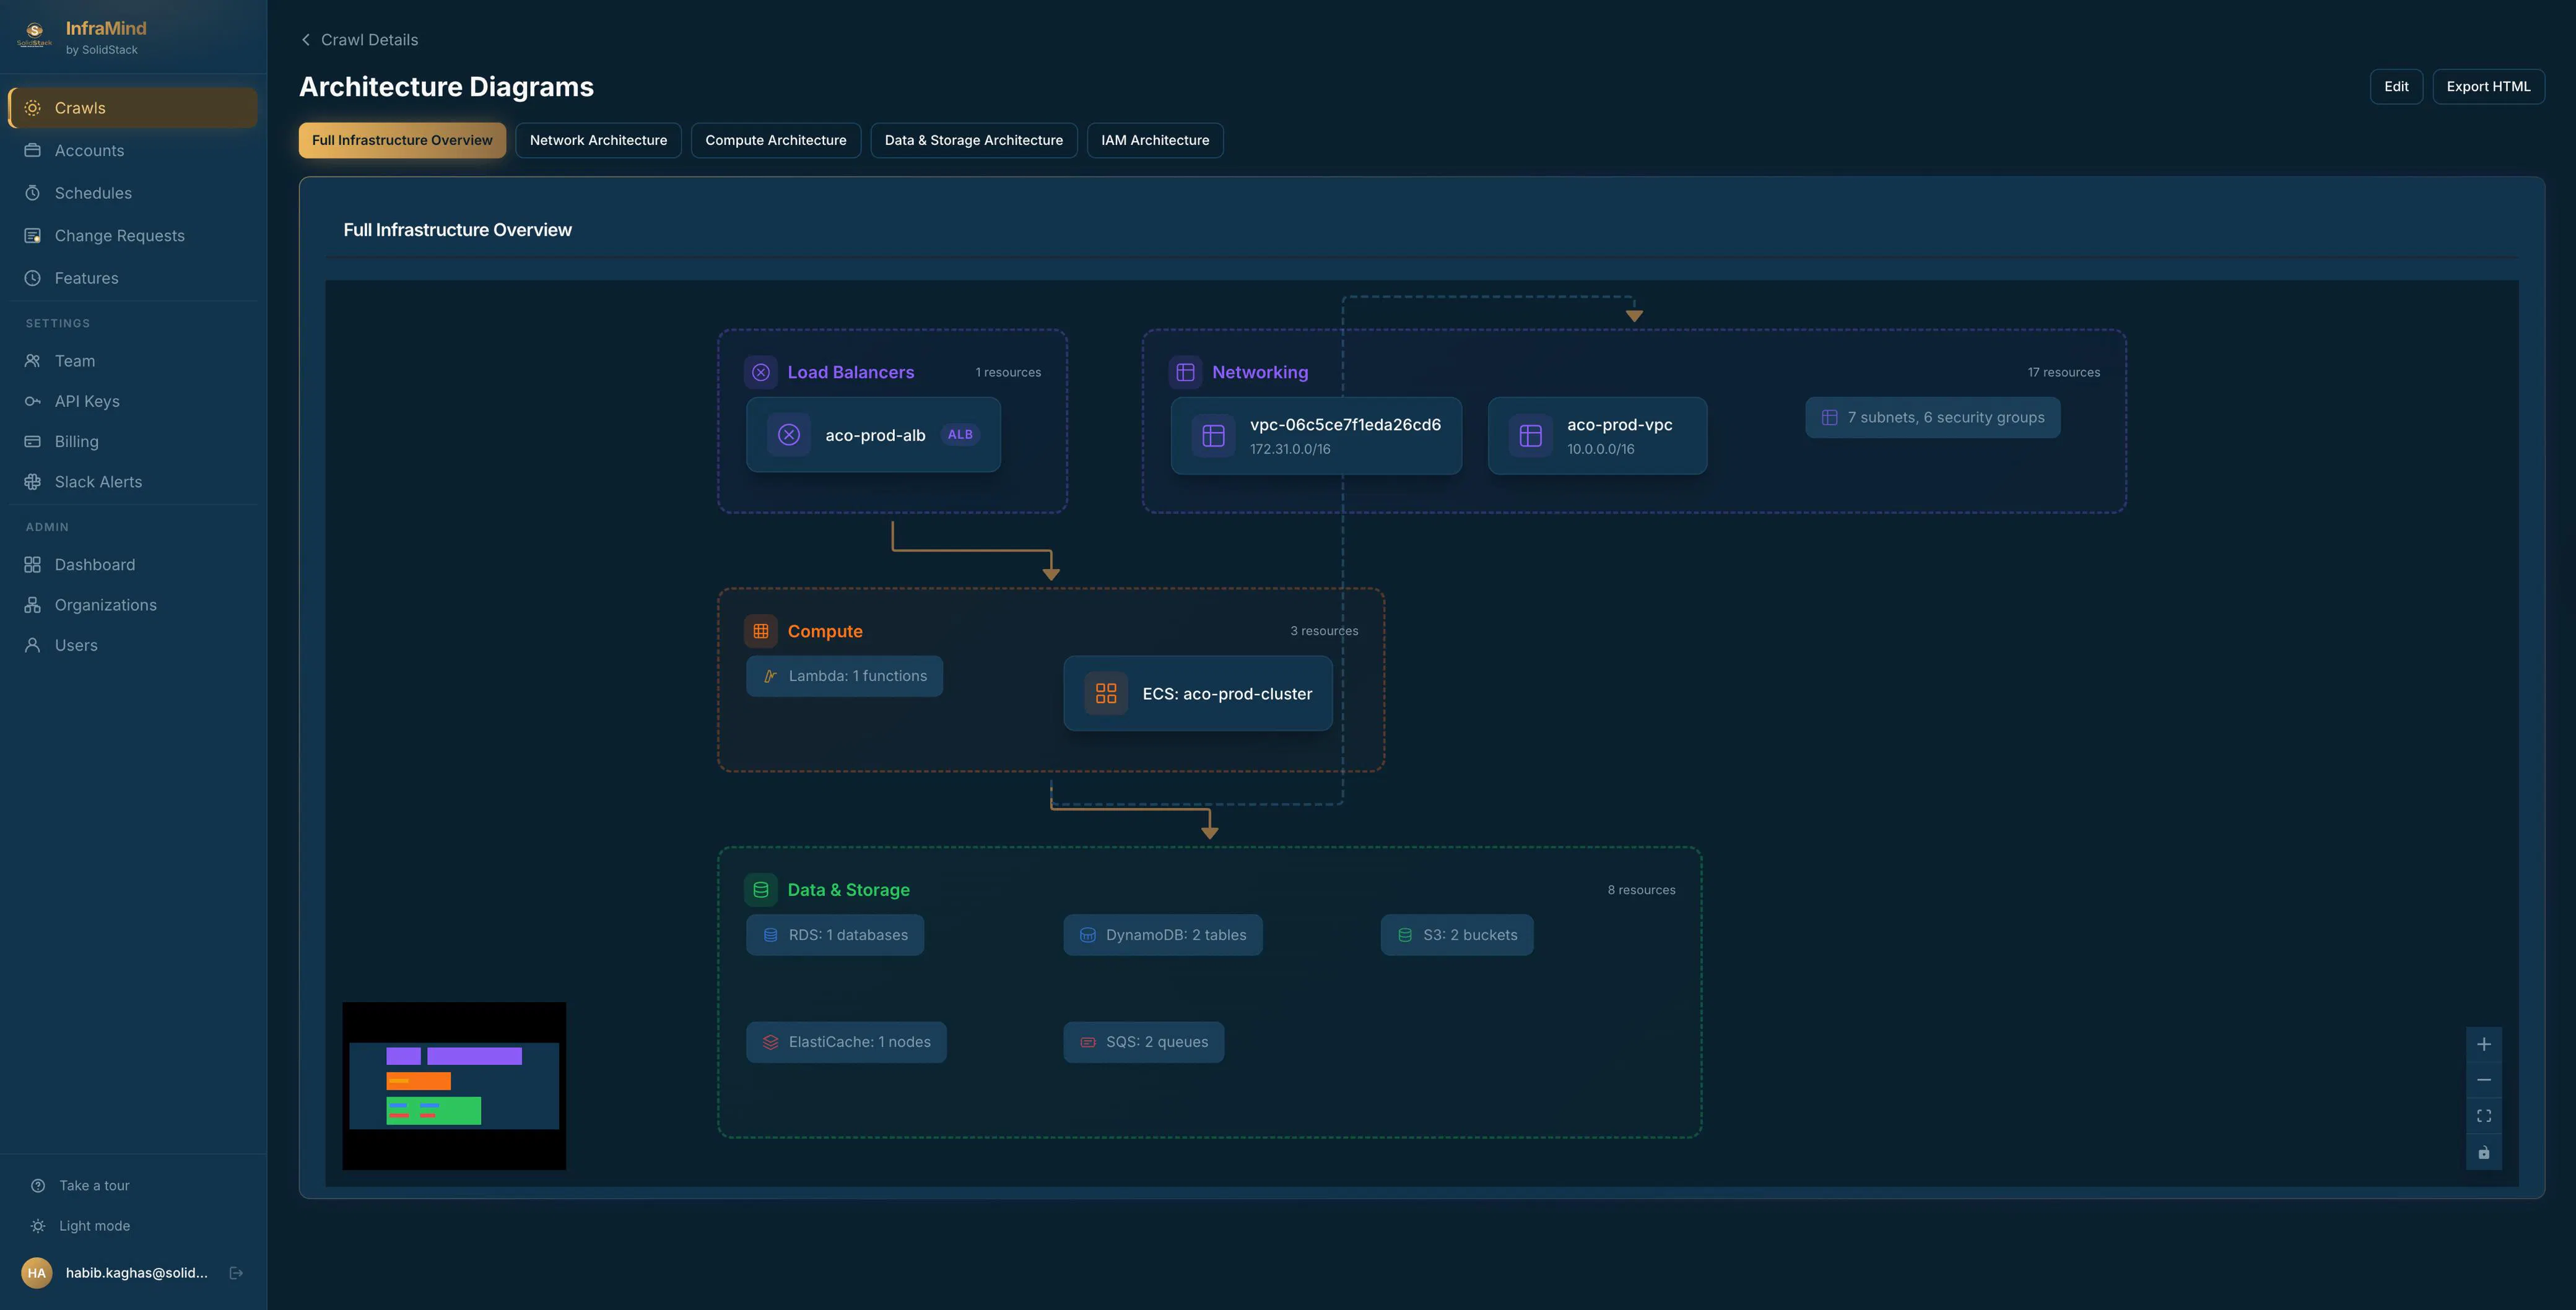
Task: Click the Slack Alerts icon
Action: tap(33, 482)
